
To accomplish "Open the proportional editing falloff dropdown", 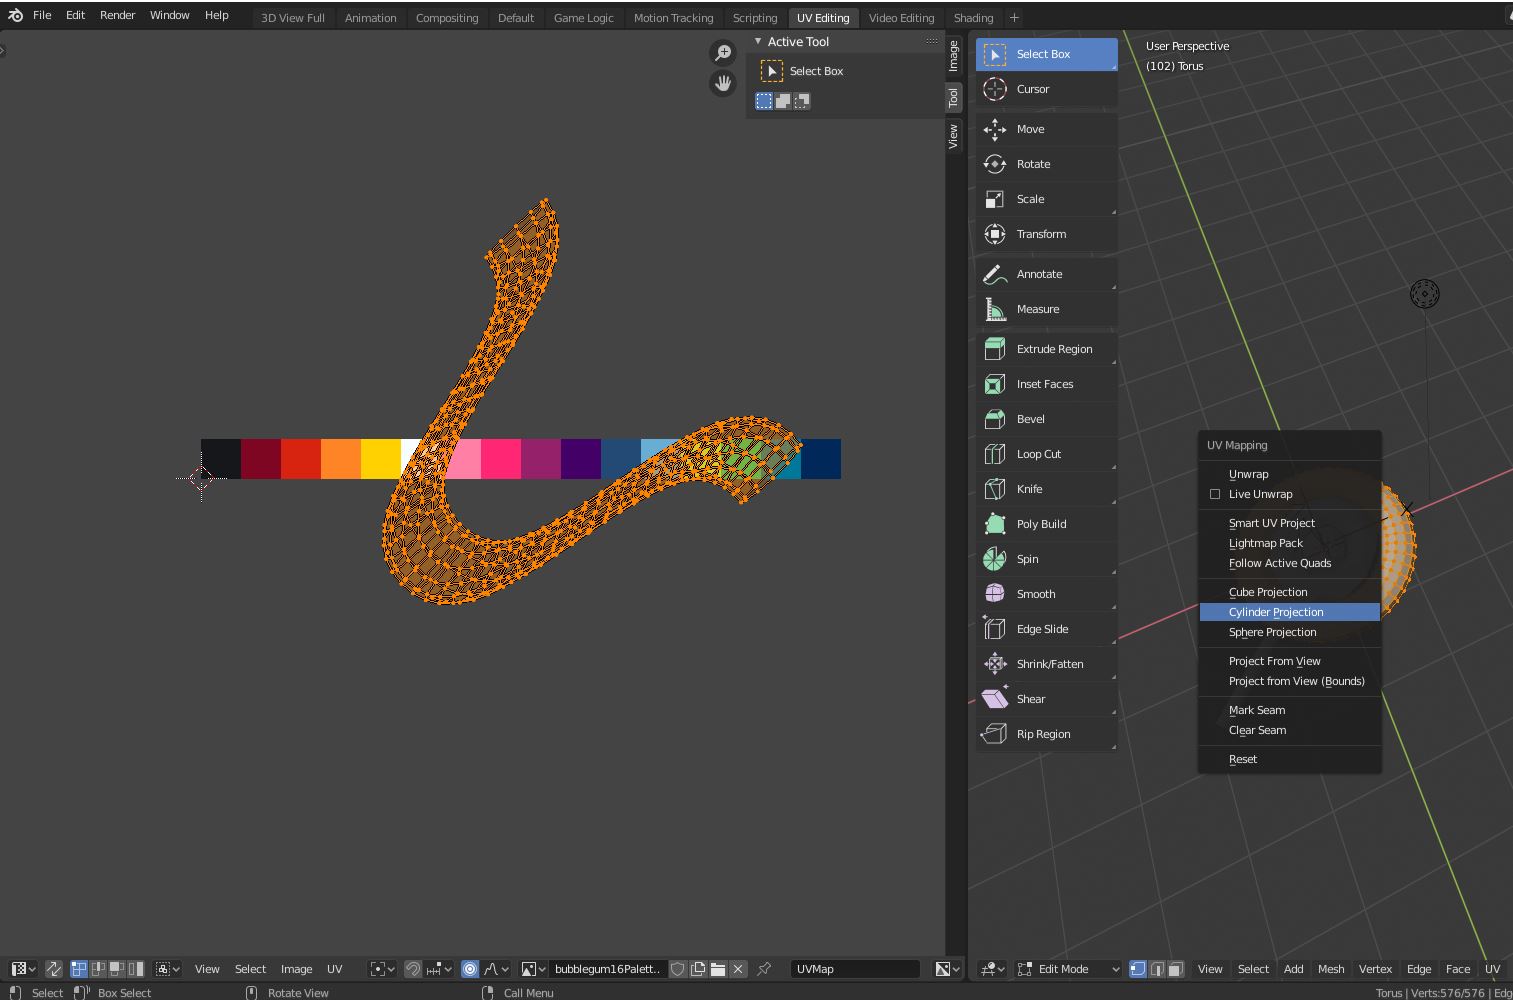I will tap(495, 969).
